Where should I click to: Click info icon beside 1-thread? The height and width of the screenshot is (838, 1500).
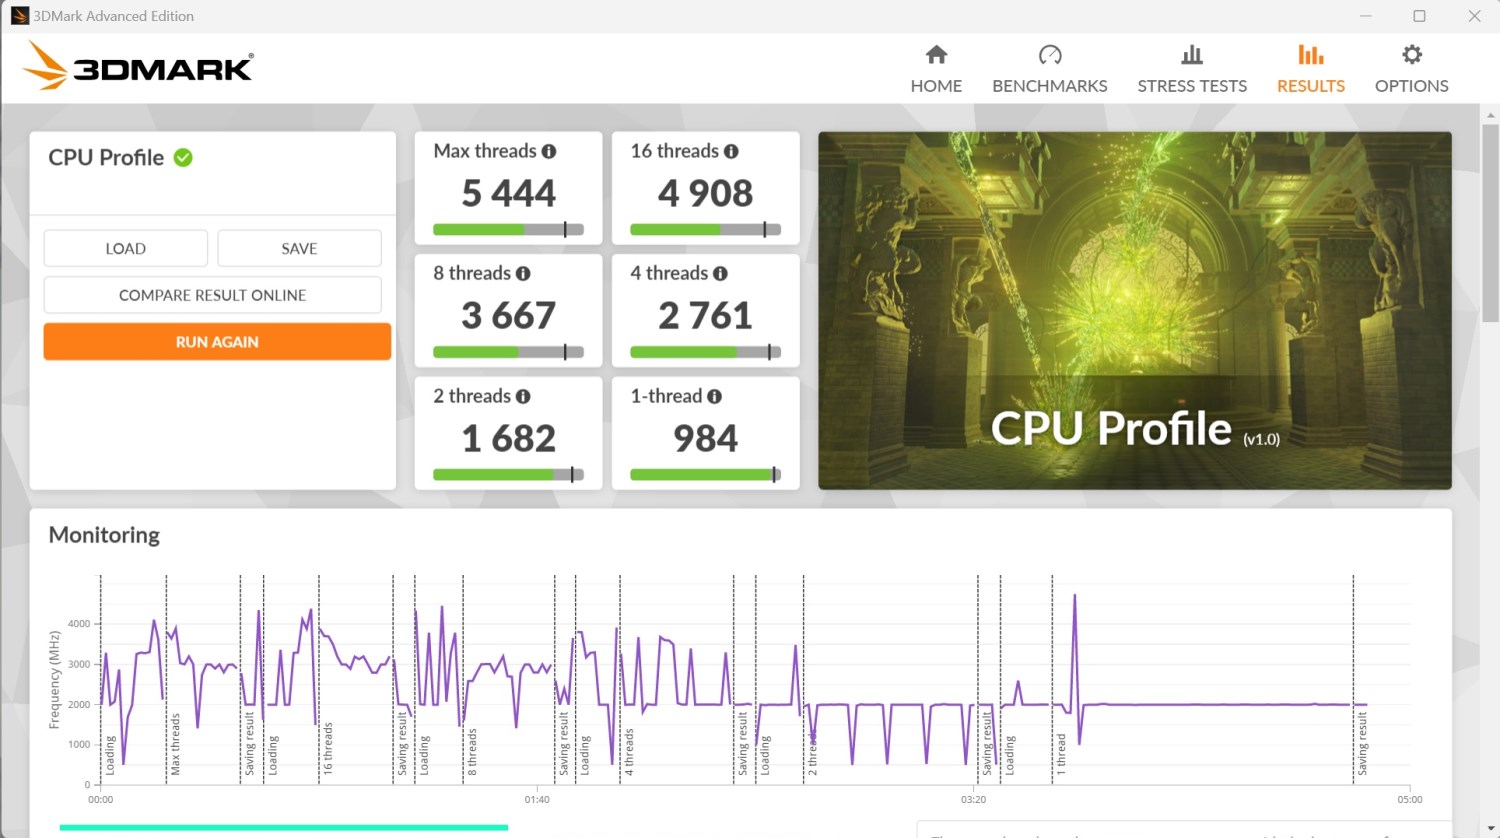(714, 396)
